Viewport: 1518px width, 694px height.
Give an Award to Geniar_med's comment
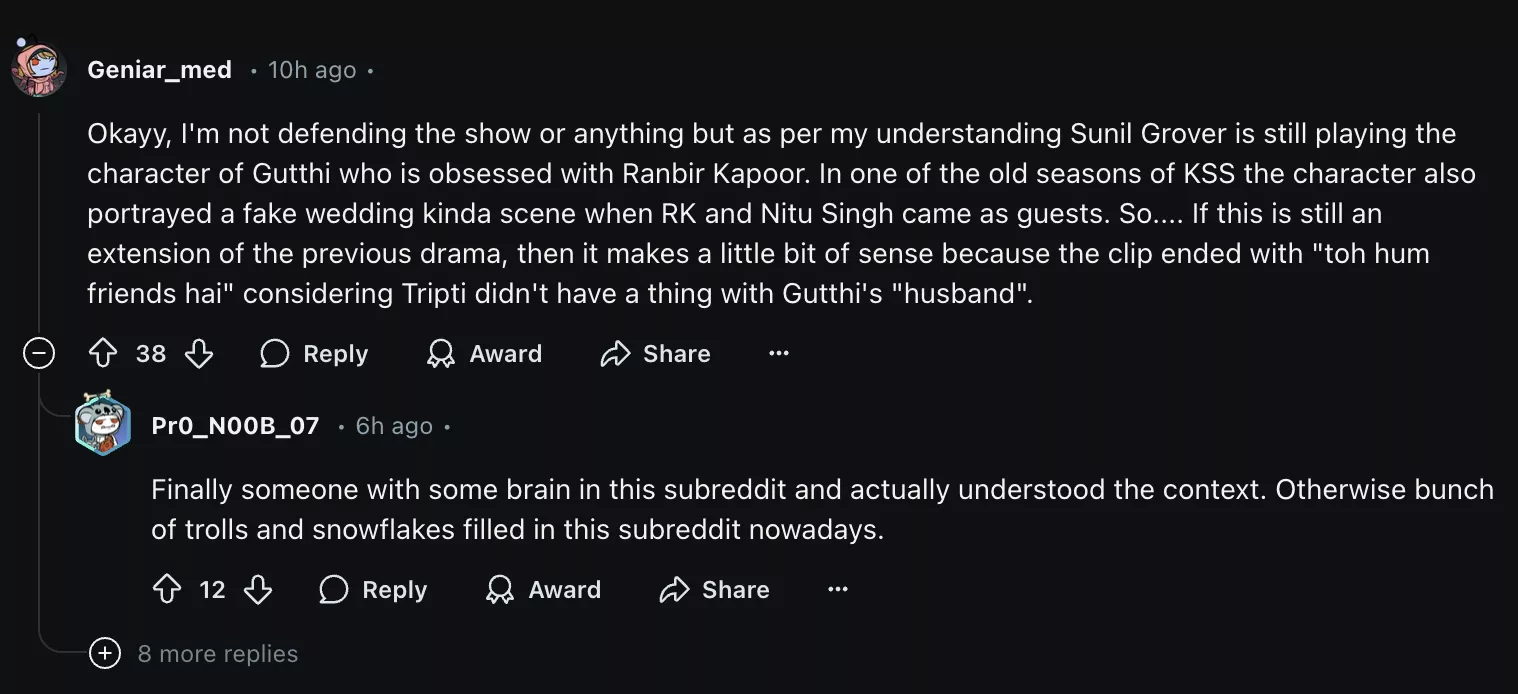click(x=484, y=354)
